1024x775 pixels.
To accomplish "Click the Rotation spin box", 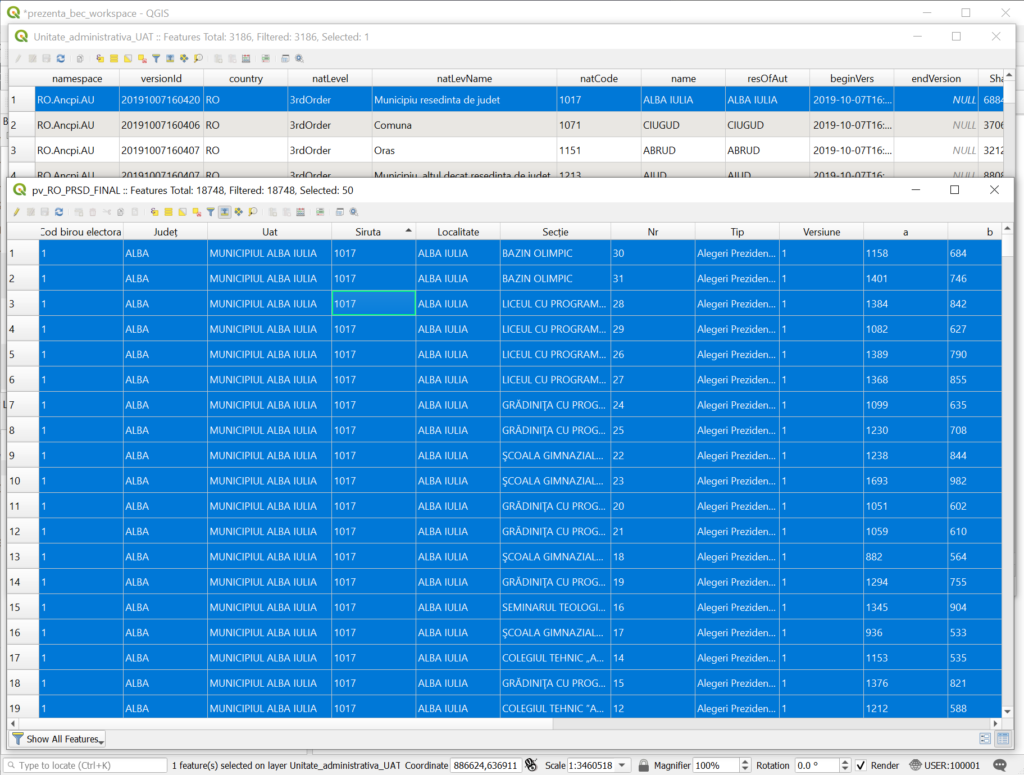I will click(x=822, y=765).
